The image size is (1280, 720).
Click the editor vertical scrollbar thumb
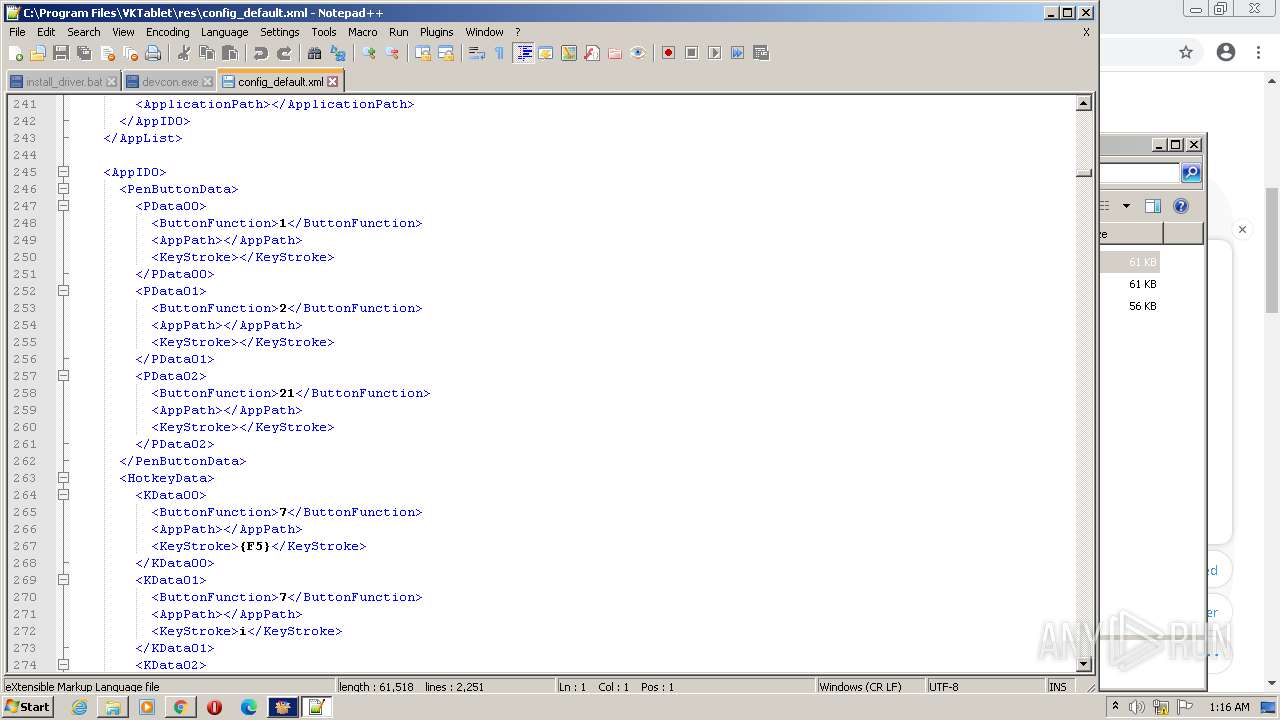point(1083,172)
